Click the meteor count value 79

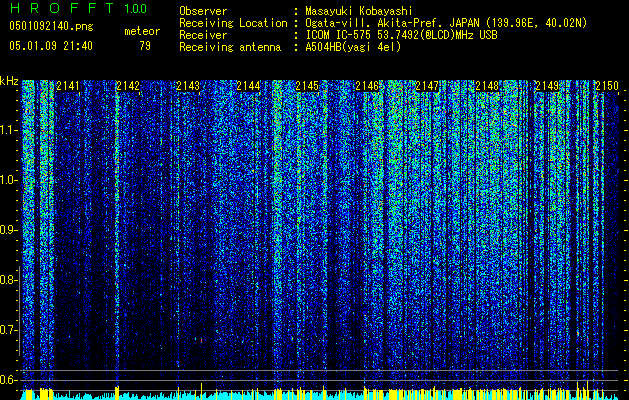point(145,46)
